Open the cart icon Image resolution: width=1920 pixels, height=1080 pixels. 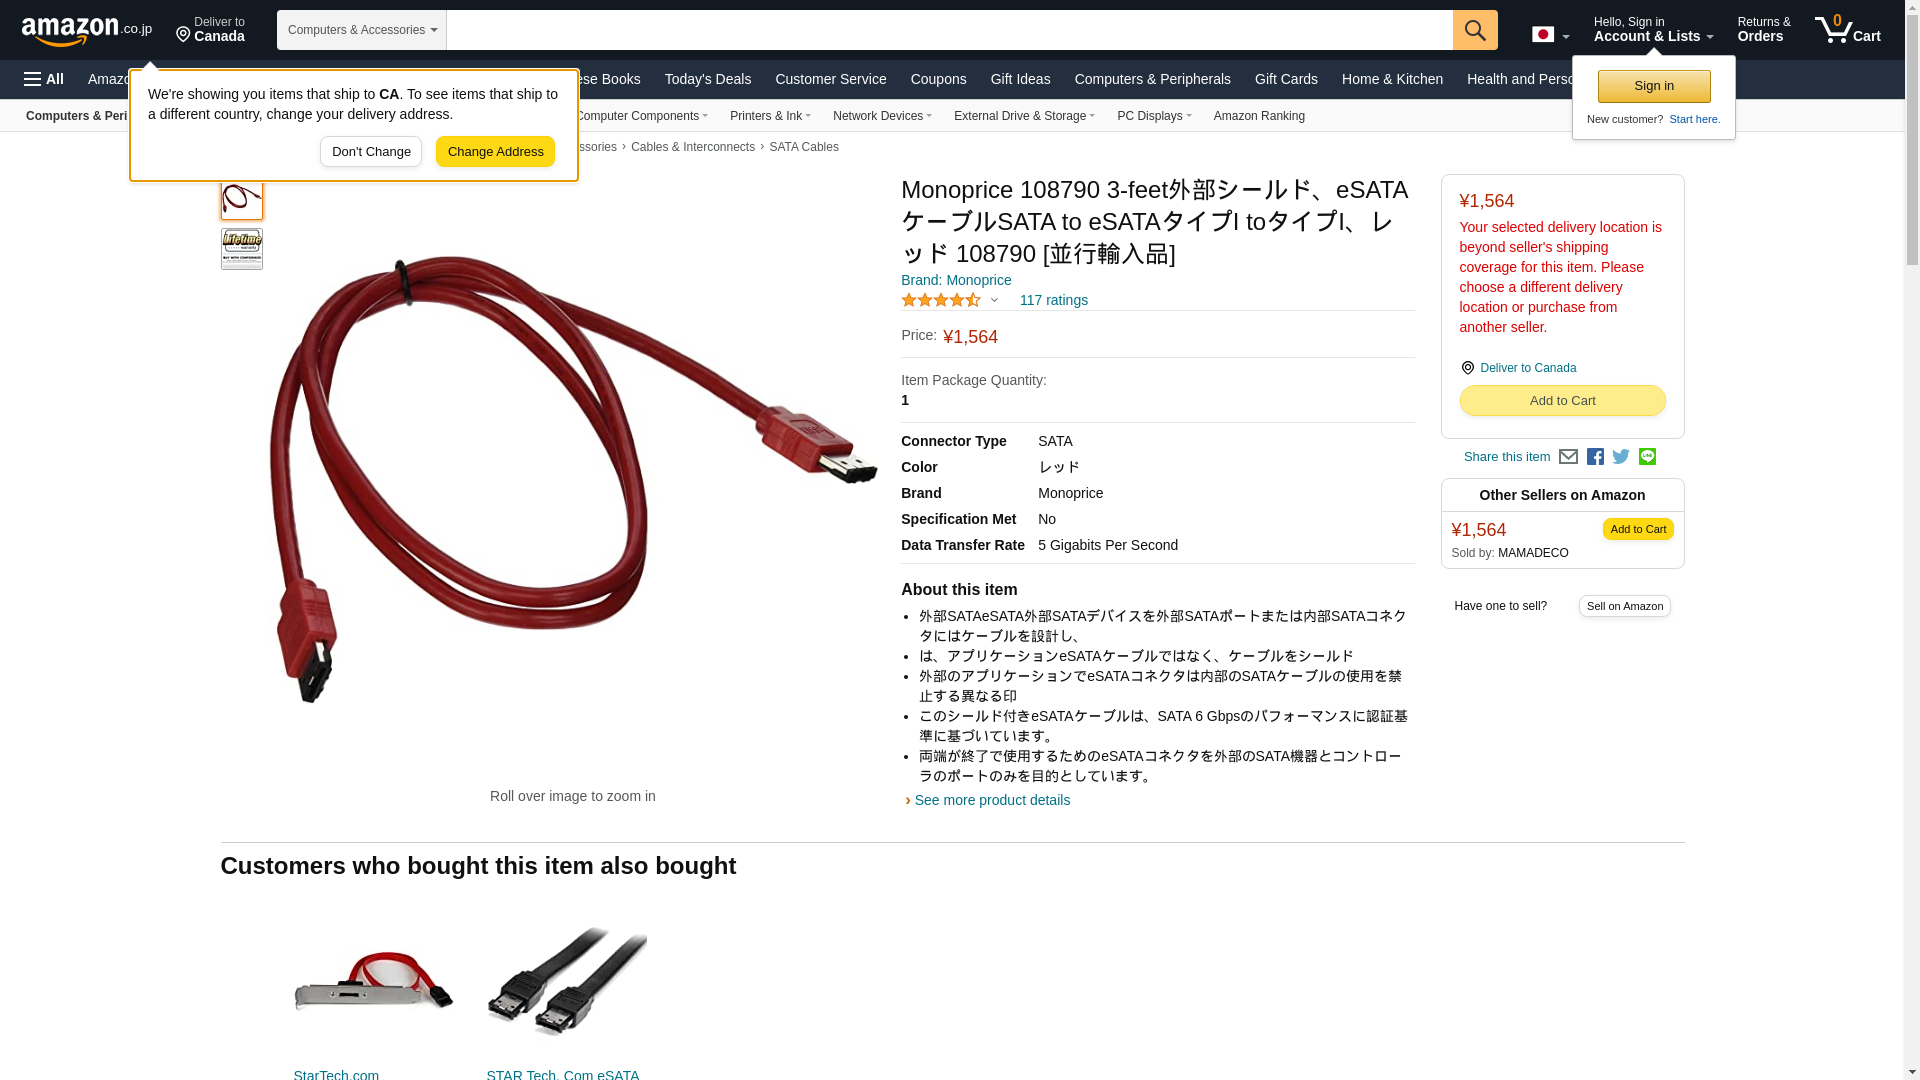coord(1848,30)
